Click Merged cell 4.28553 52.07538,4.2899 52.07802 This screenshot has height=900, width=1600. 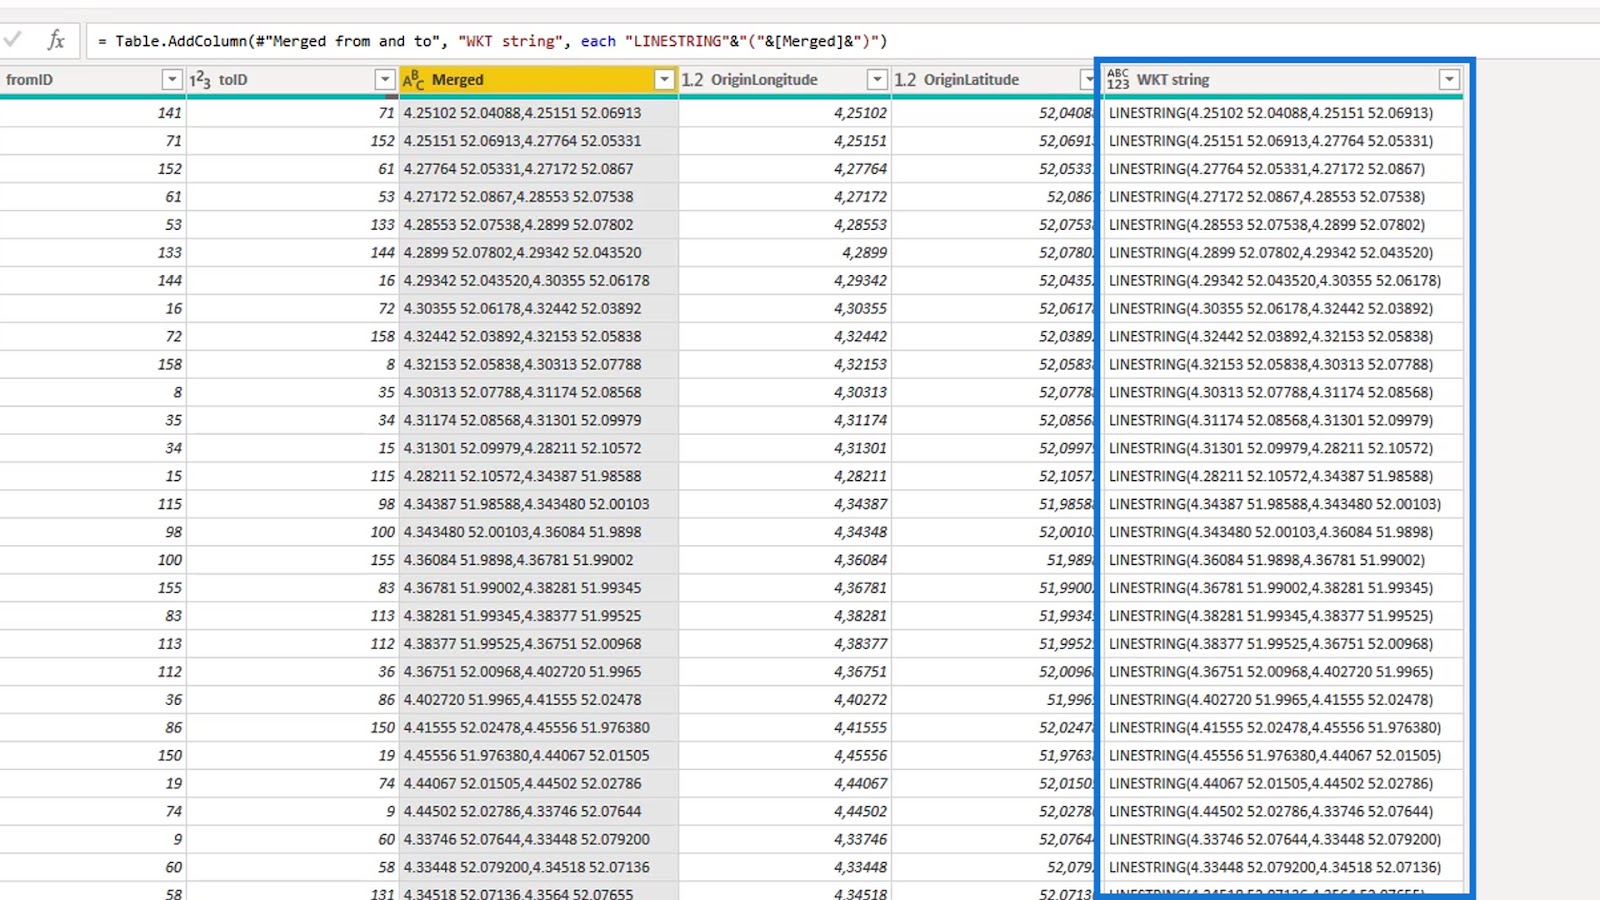[x=539, y=225]
